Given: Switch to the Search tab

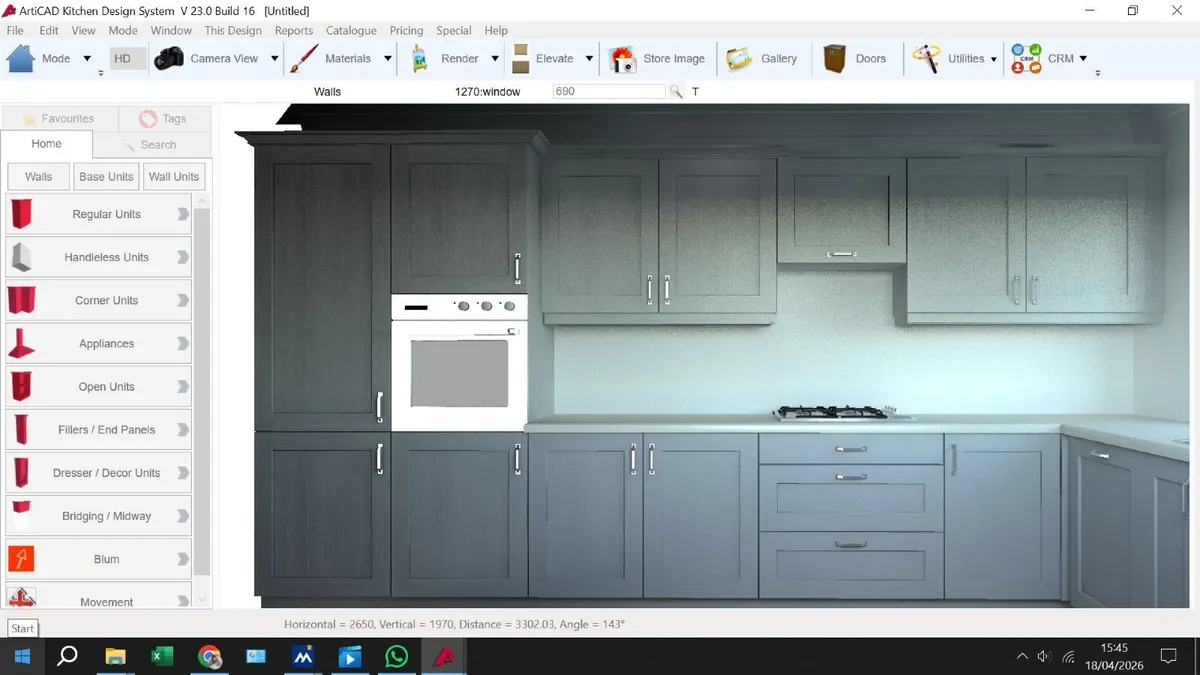Looking at the screenshot, I should [155, 144].
